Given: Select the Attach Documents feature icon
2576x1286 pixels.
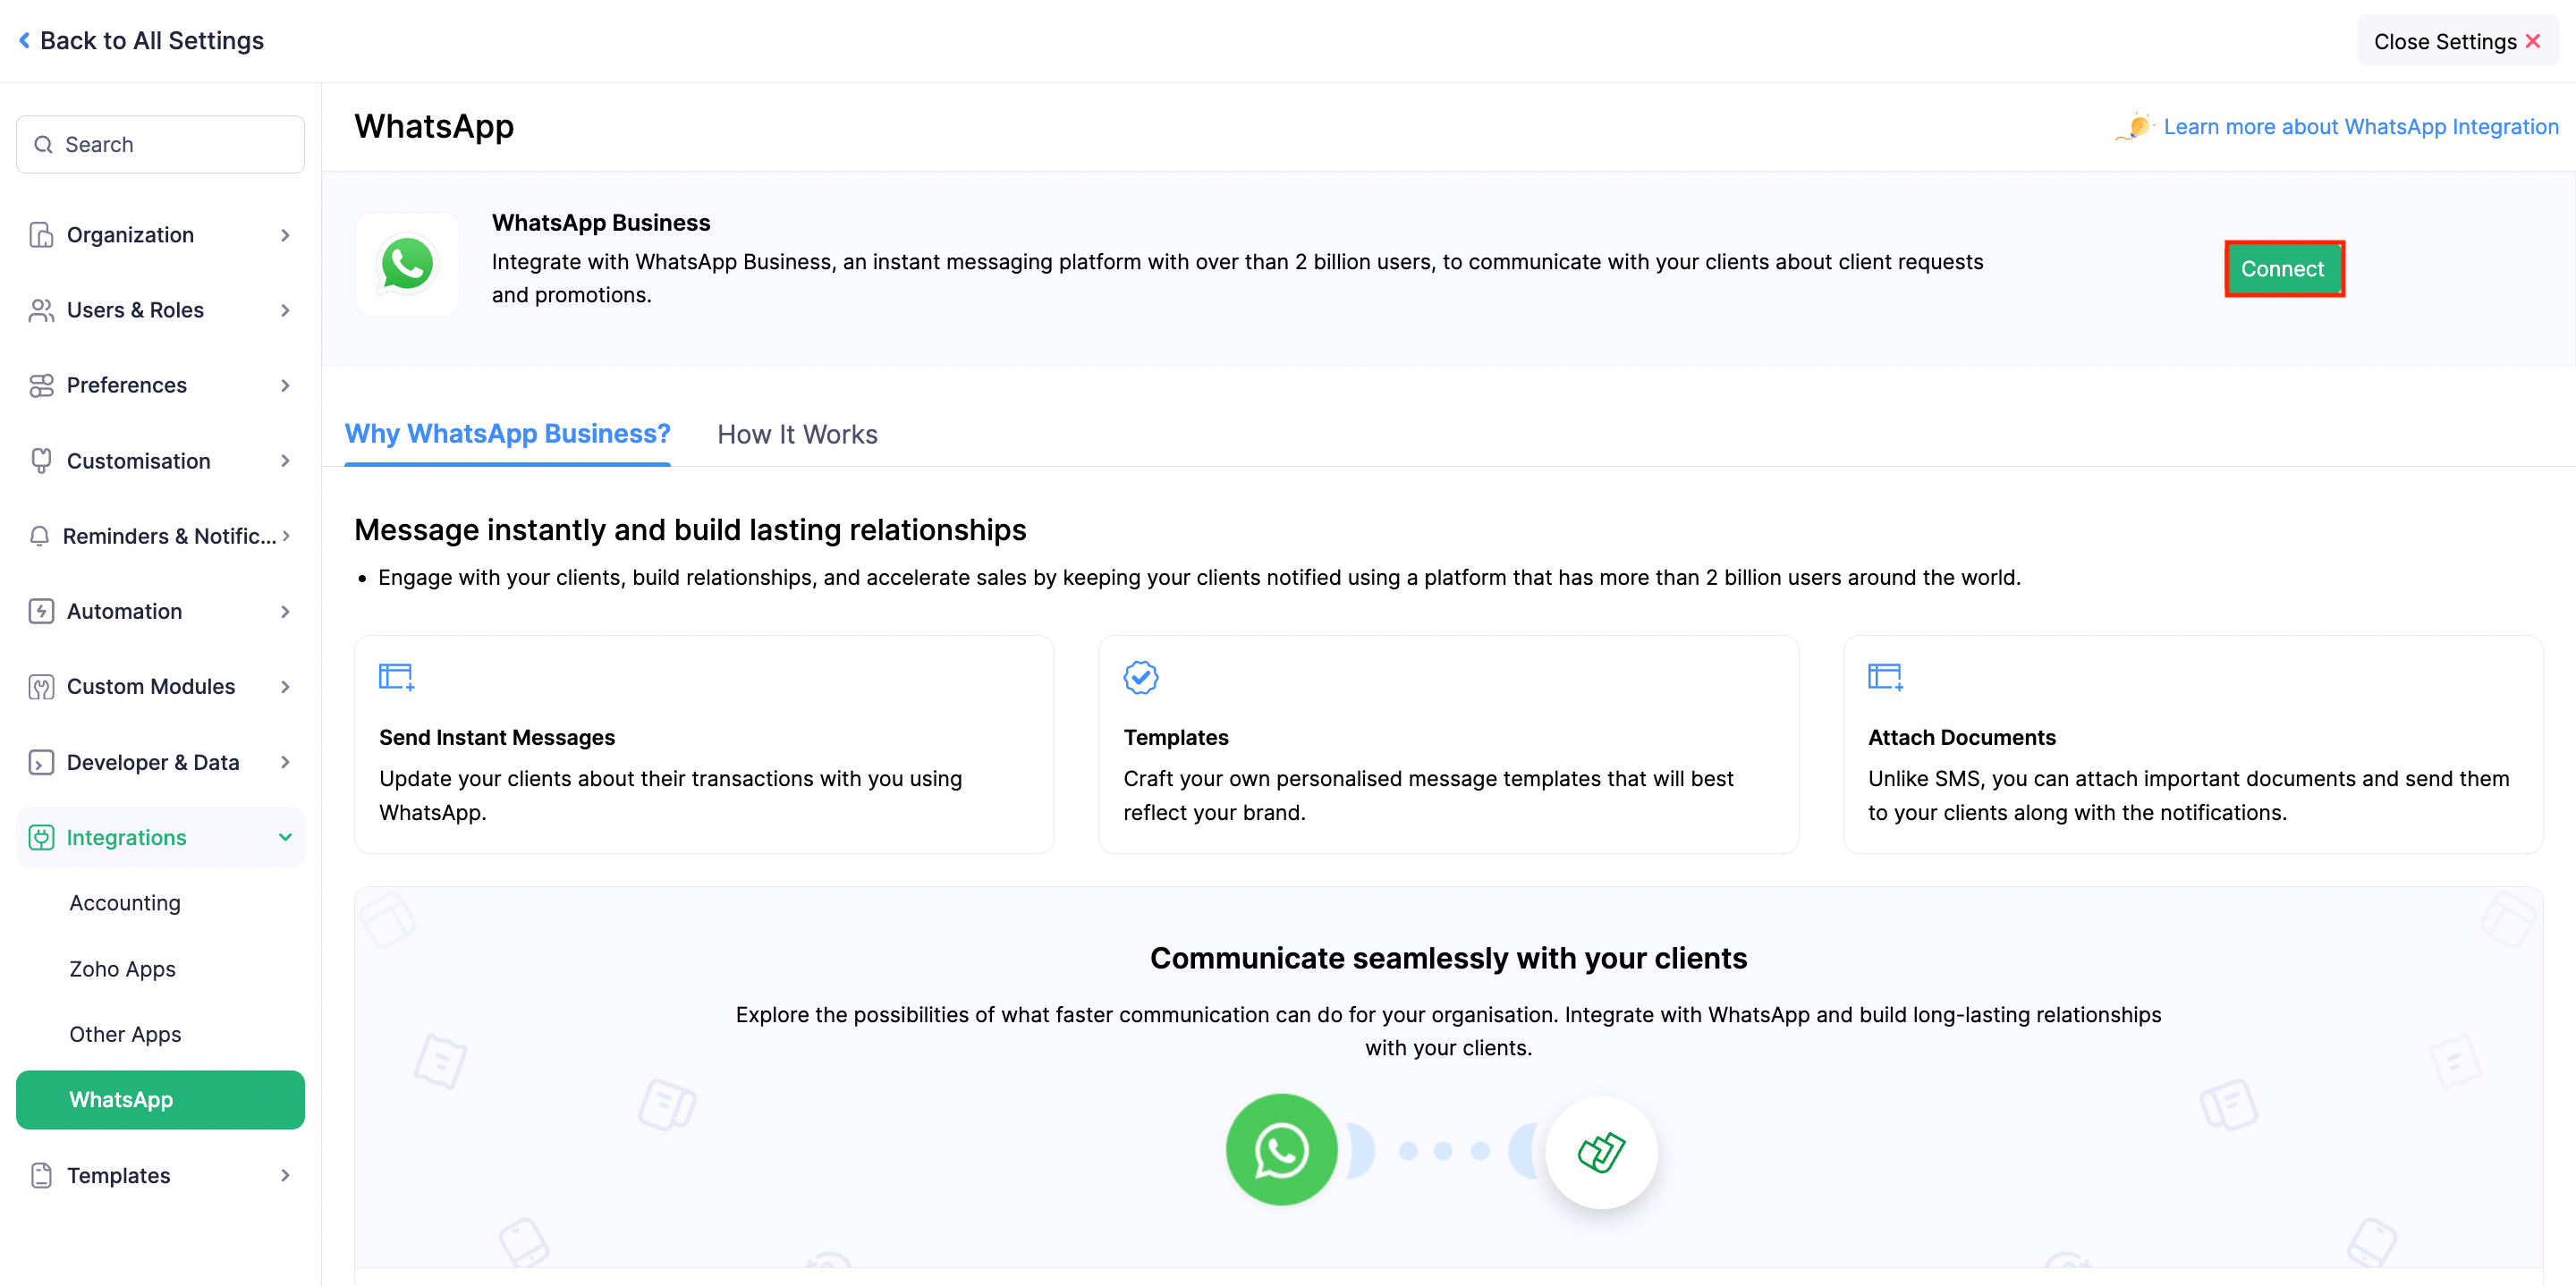Looking at the screenshot, I should point(1885,676).
